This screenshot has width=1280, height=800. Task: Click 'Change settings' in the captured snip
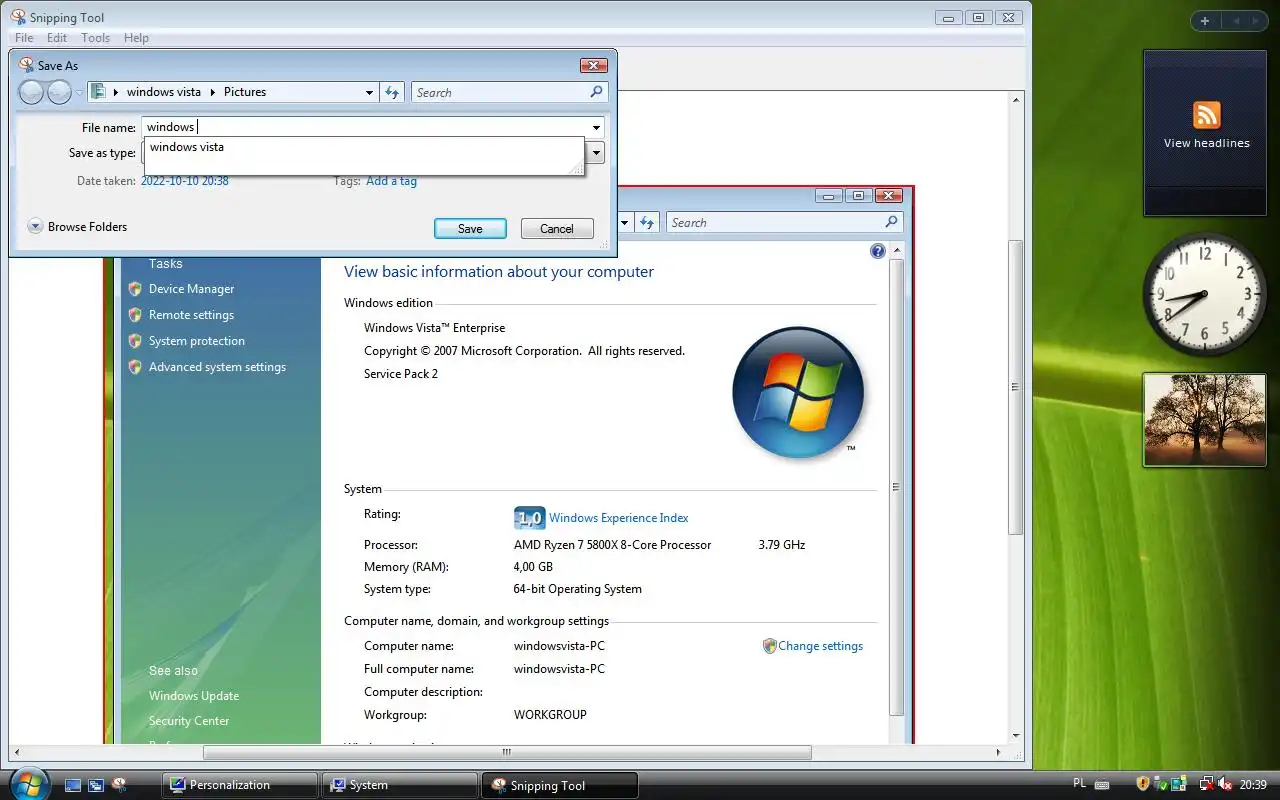820,646
